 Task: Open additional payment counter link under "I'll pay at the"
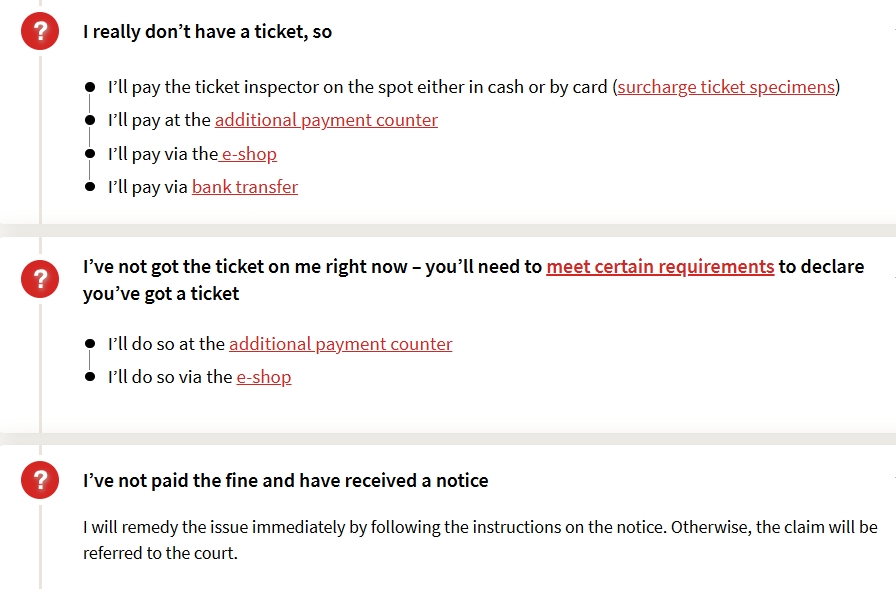click(x=326, y=120)
